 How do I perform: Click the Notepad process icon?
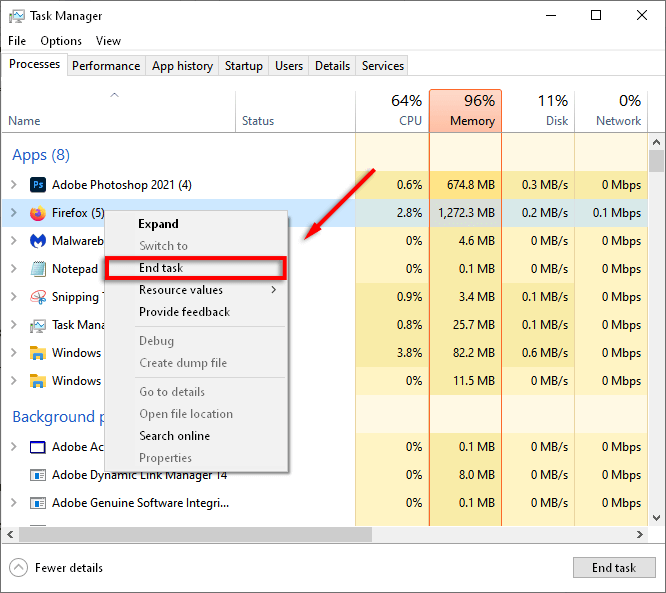click(38, 269)
